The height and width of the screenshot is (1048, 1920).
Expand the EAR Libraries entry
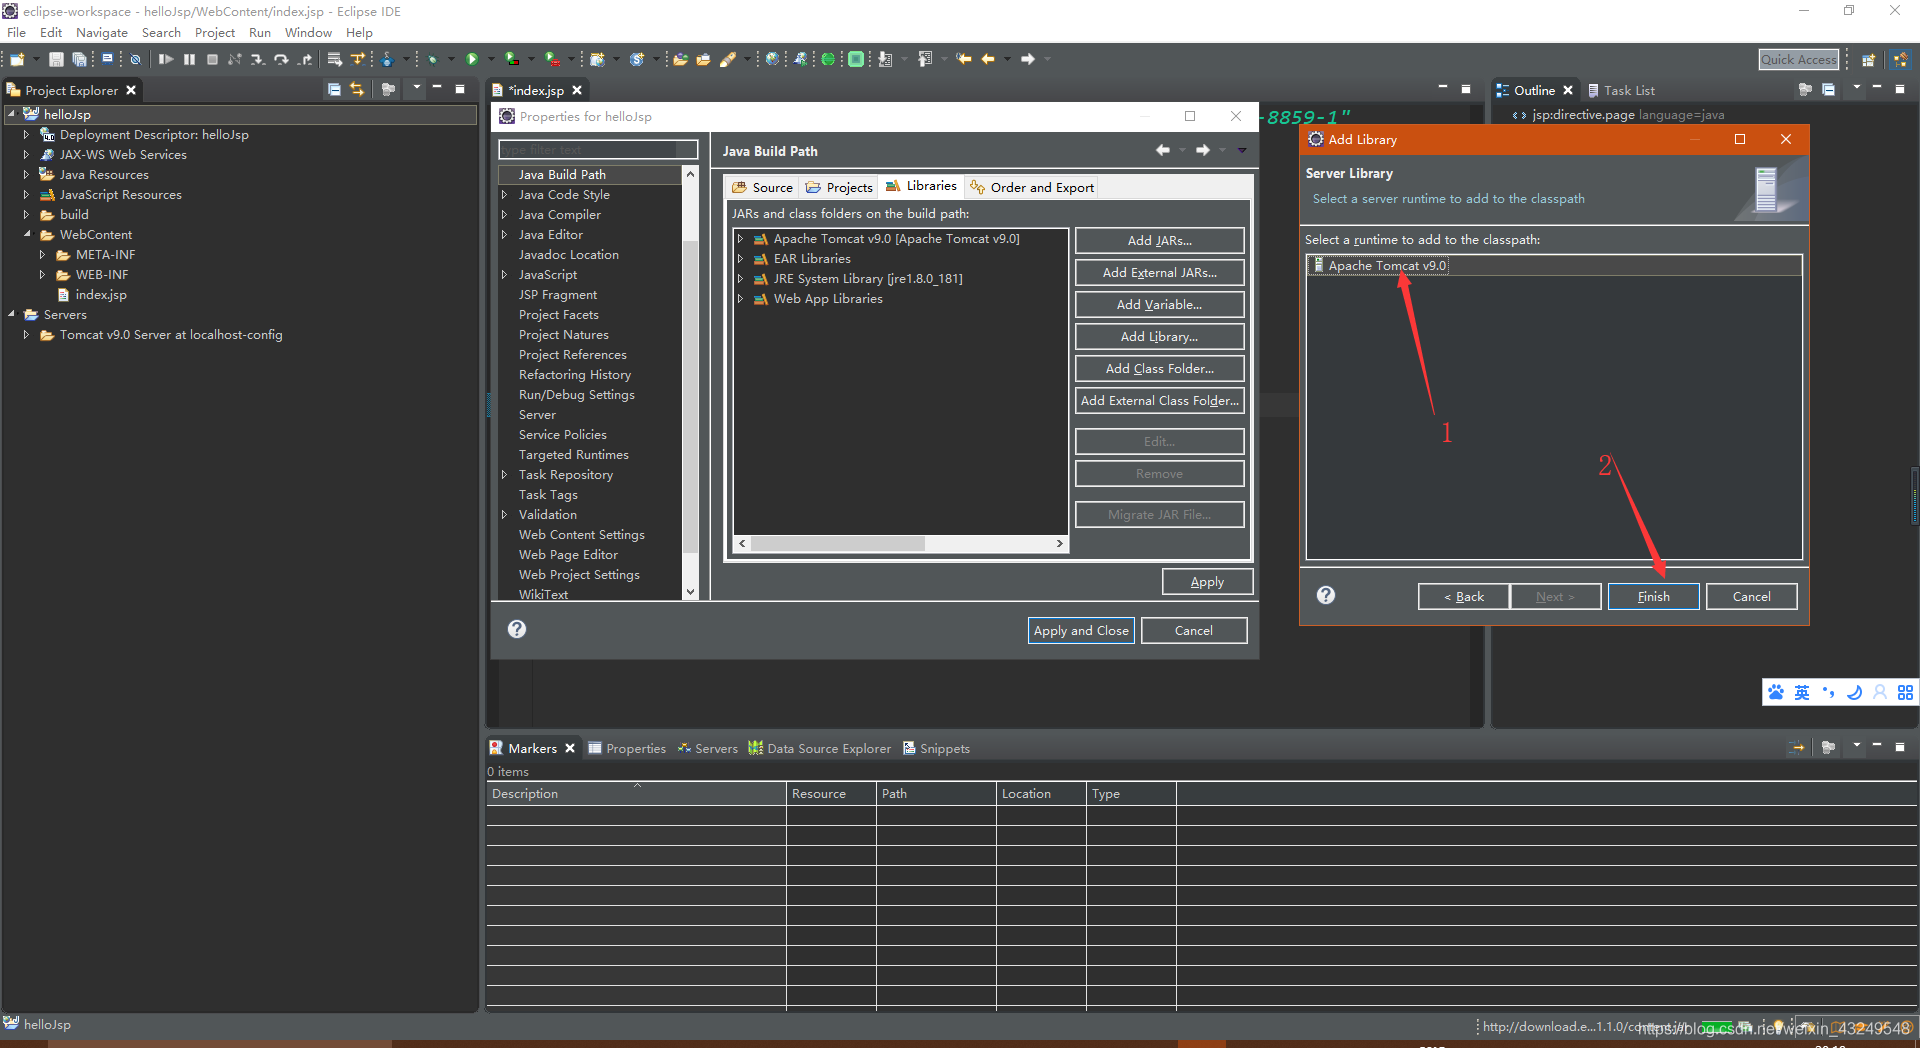[x=741, y=259]
